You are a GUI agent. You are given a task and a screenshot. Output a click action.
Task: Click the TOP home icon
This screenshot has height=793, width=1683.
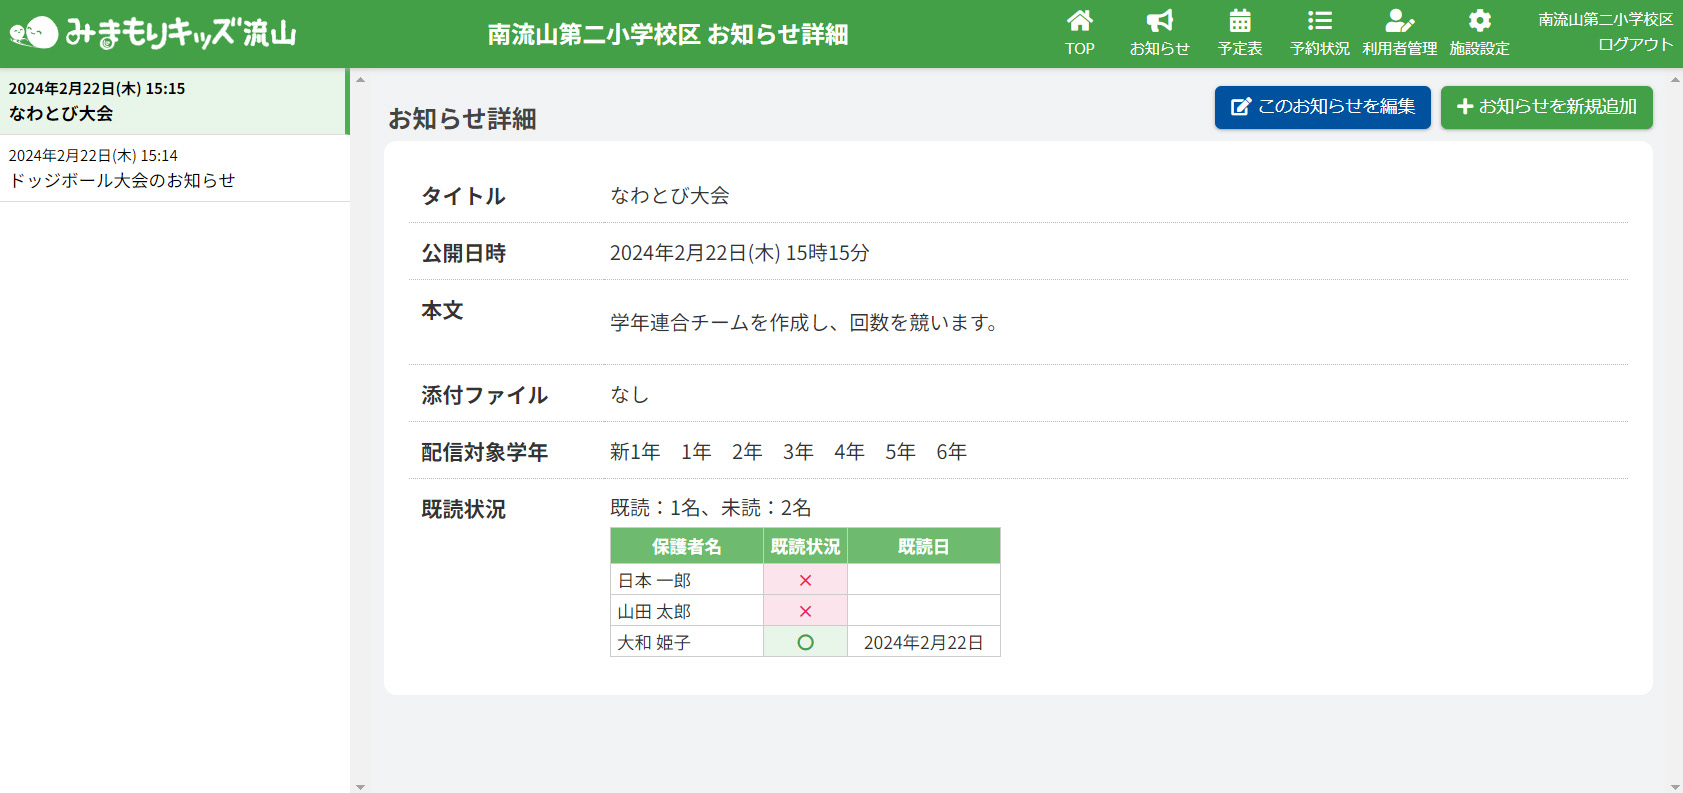click(x=1079, y=21)
